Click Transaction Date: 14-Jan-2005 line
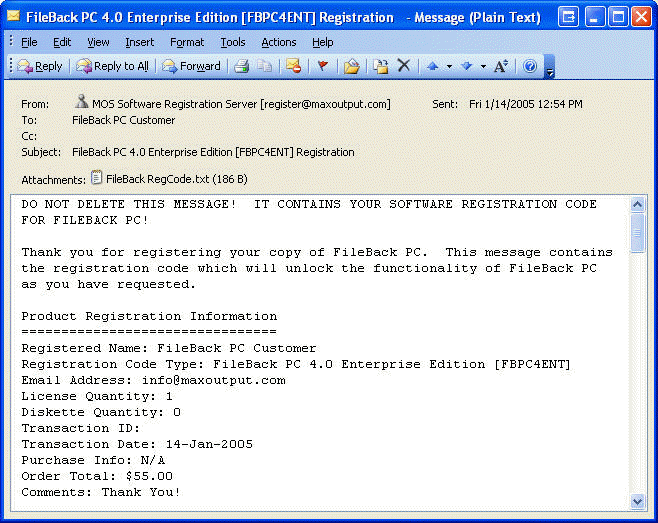The height and width of the screenshot is (523, 658). 137,444
